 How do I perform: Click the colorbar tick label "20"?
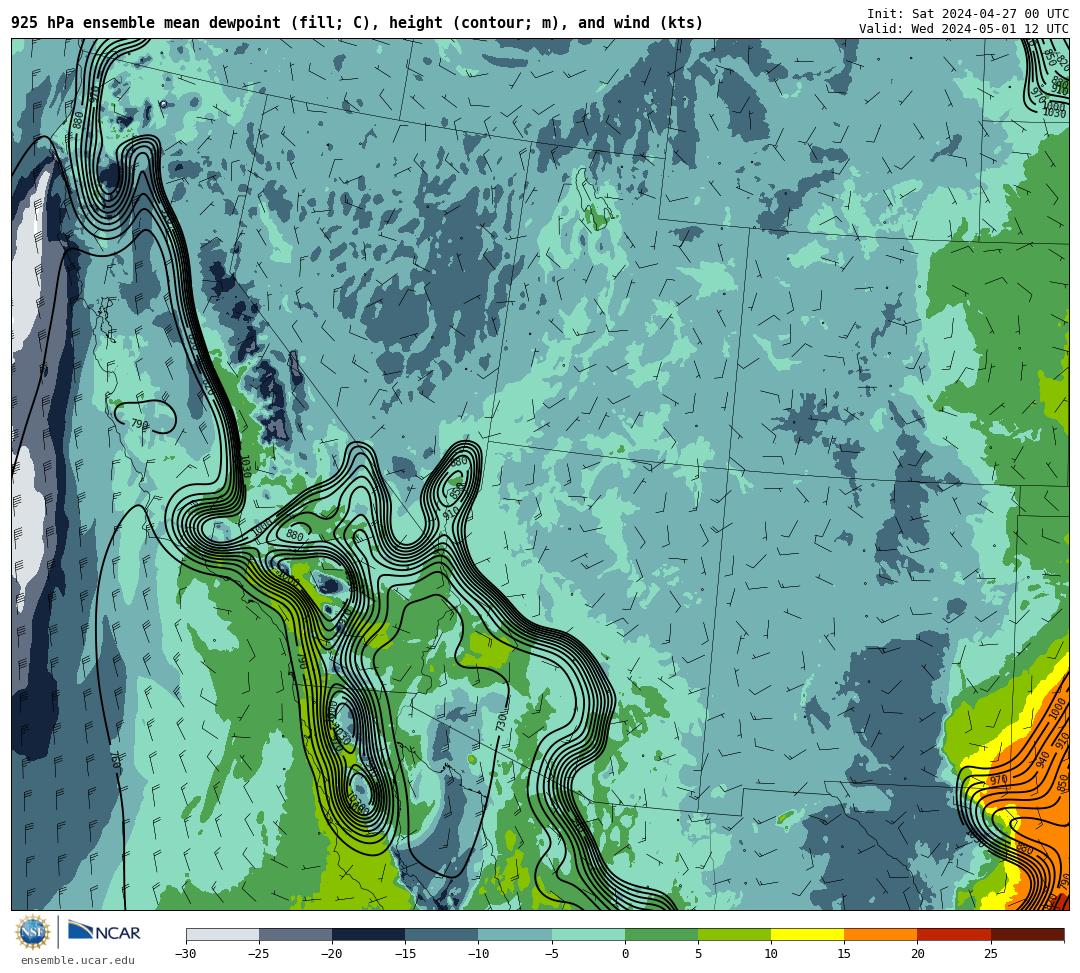[x=917, y=954]
